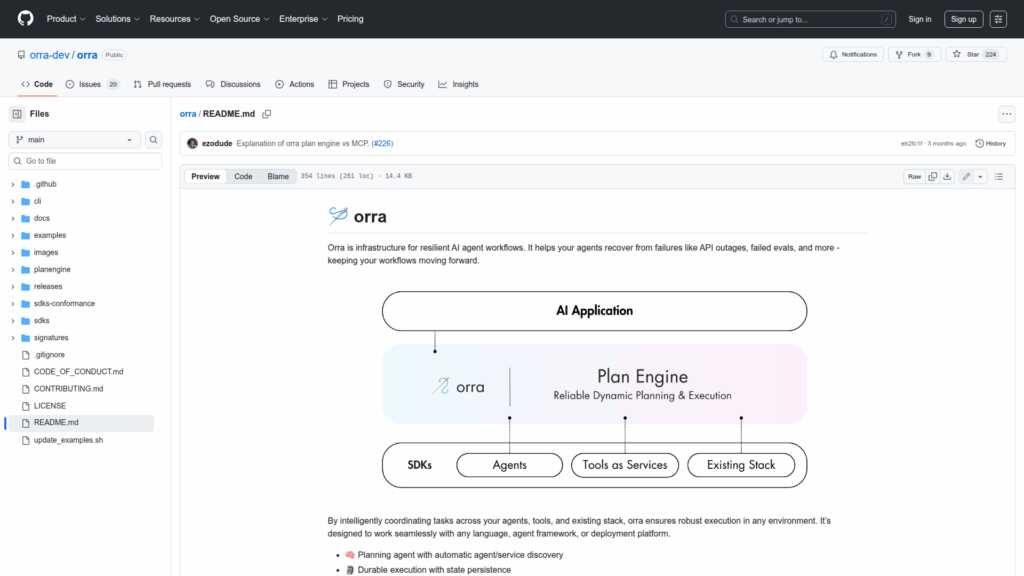
Task: Open the three-dot more options menu
Action: point(1007,114)
